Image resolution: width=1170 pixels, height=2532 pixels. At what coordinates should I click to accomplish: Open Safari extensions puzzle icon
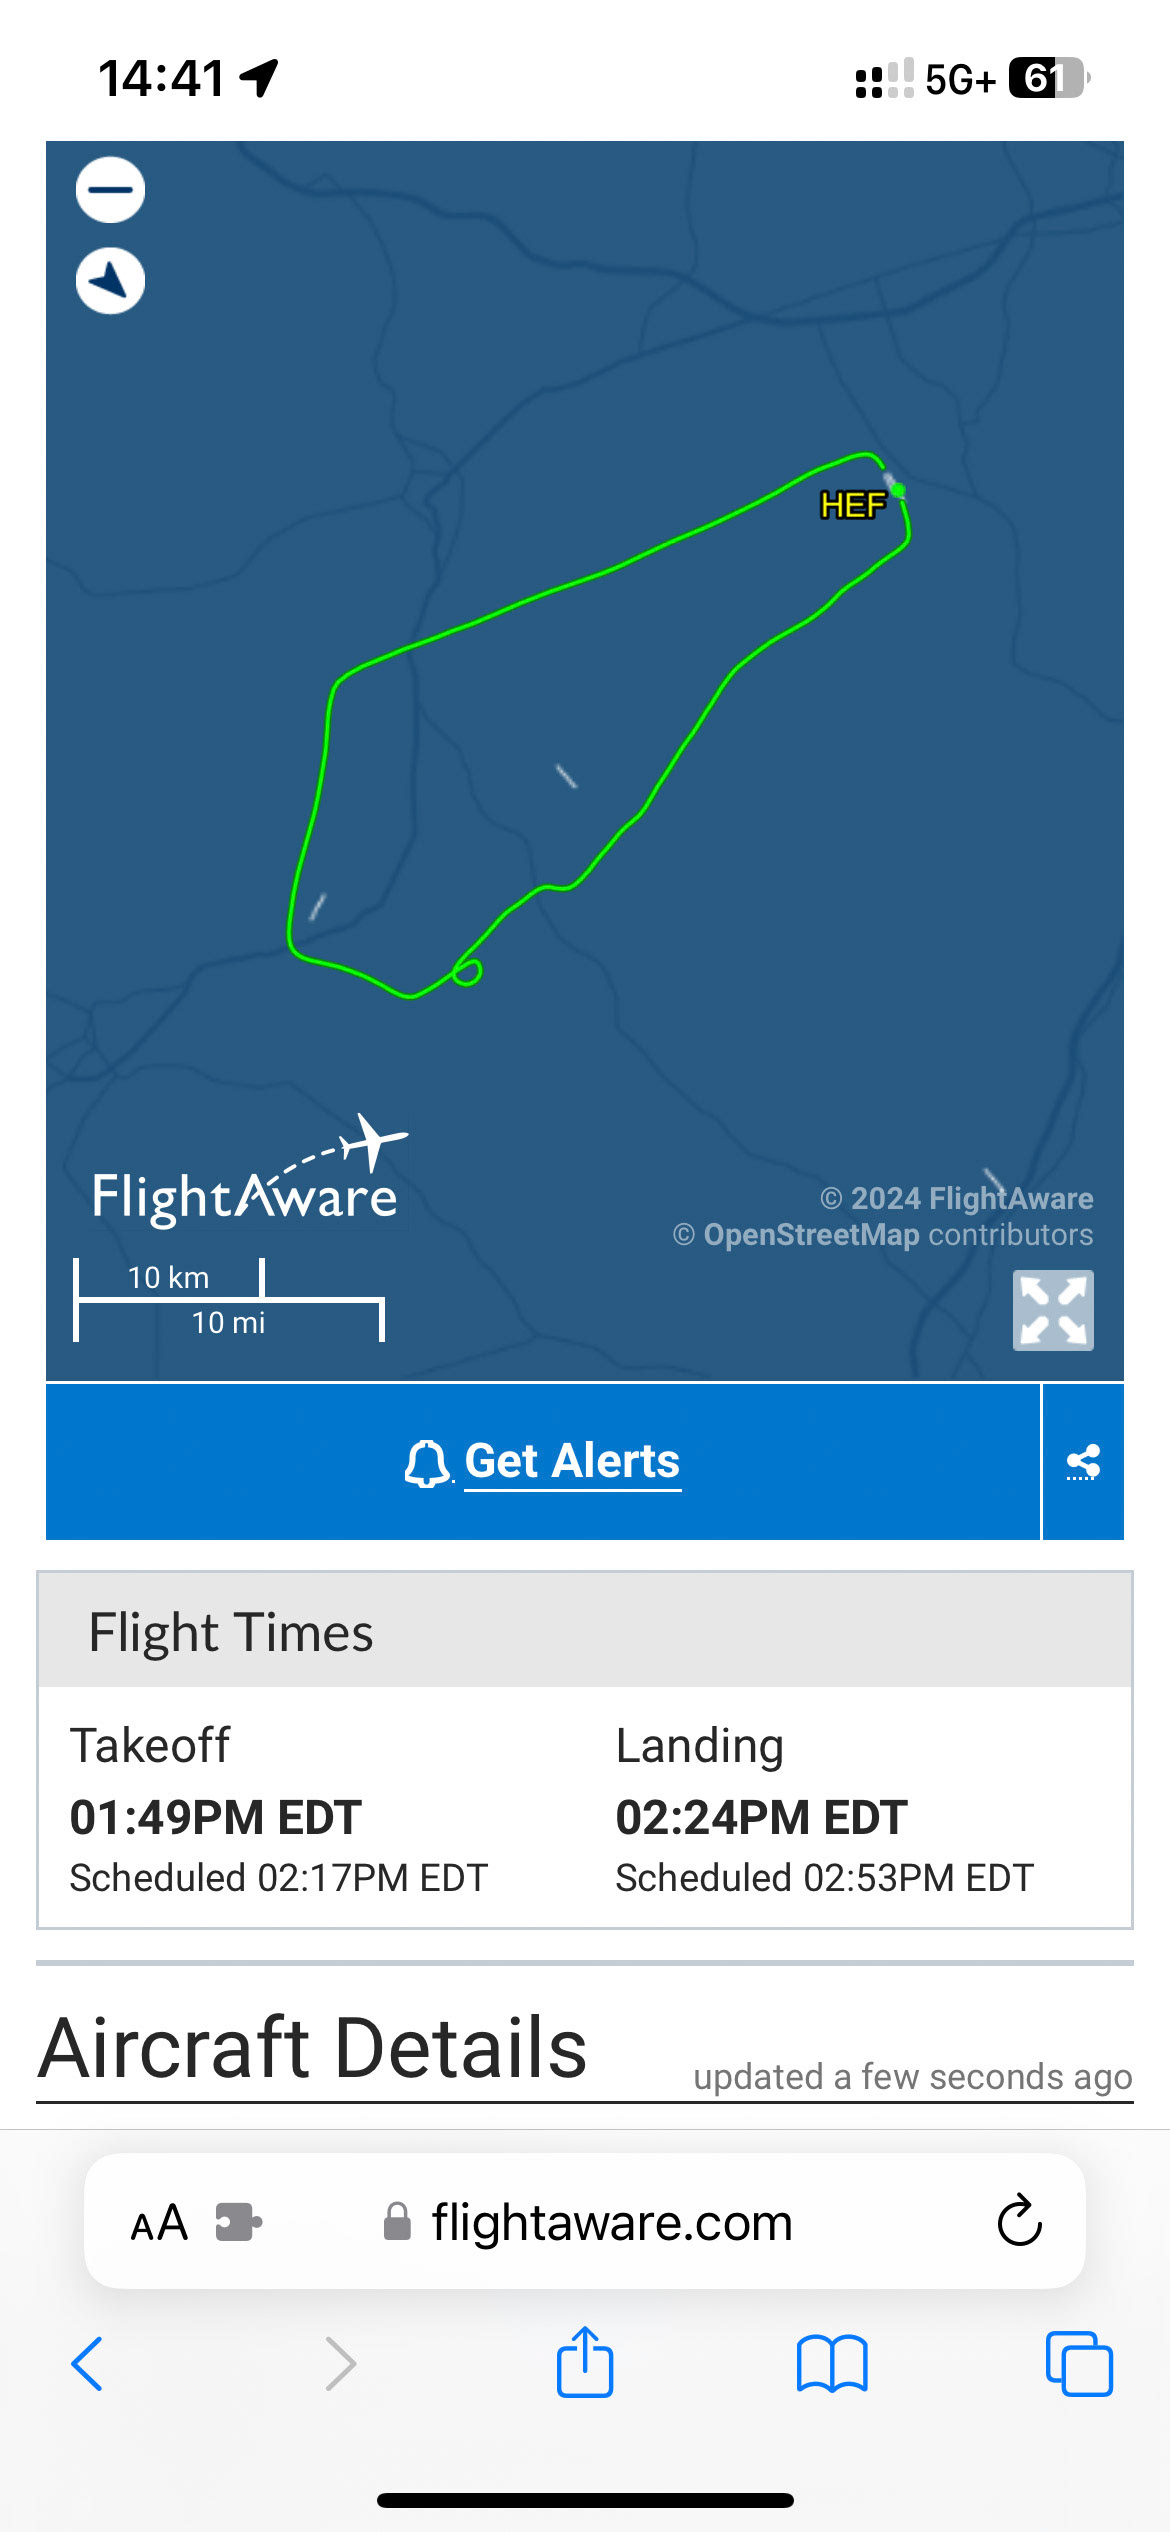point(238,2222)
